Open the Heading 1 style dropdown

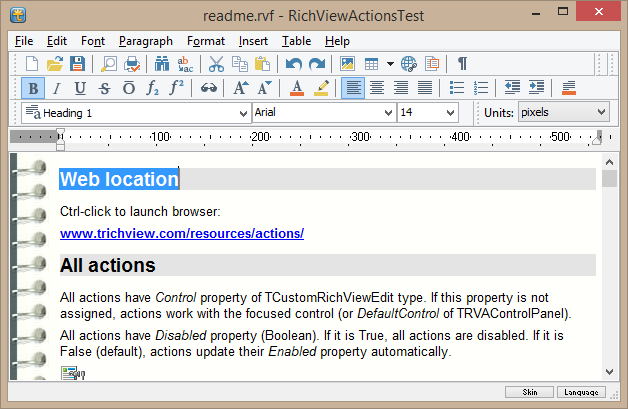coord(244,113)
